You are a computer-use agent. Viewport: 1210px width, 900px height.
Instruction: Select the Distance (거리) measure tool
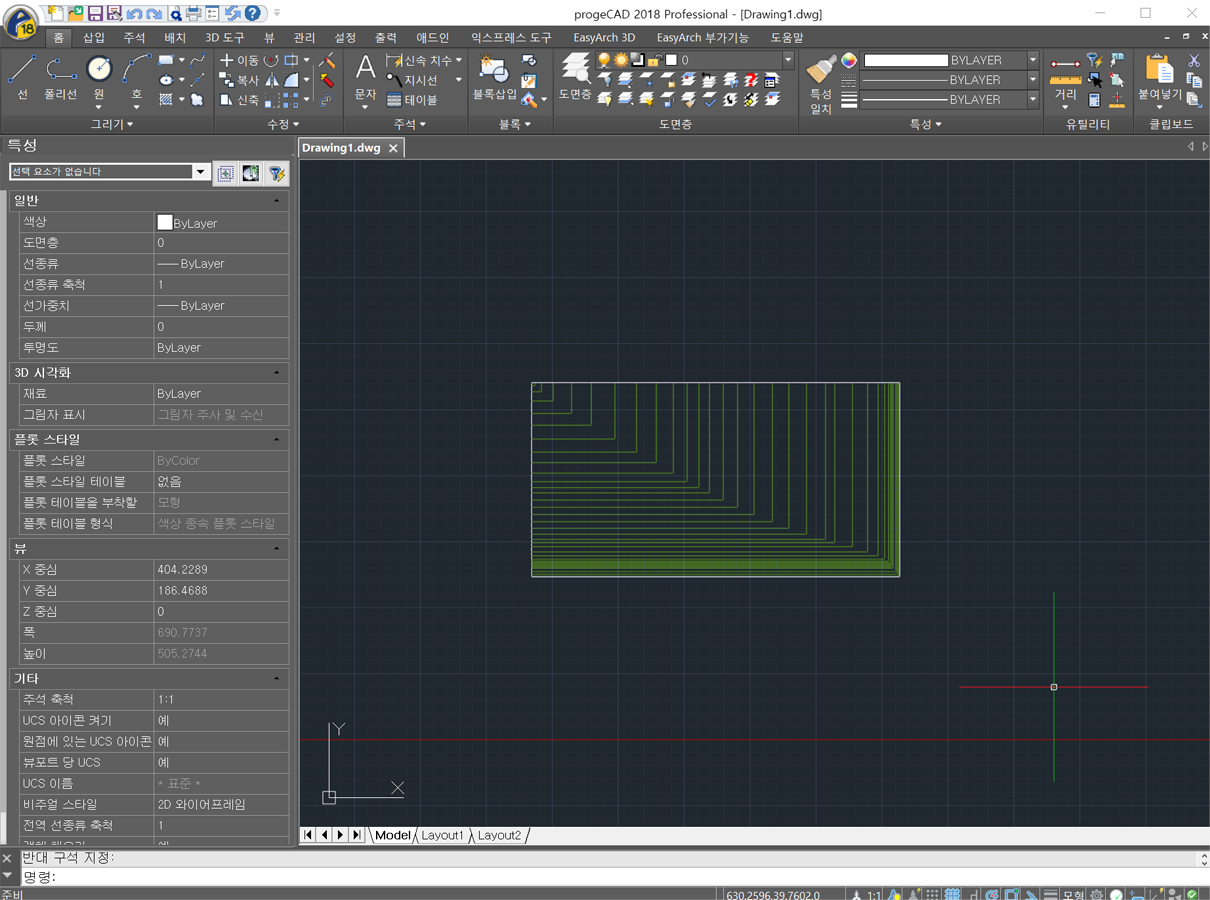tap(1065, 72)
